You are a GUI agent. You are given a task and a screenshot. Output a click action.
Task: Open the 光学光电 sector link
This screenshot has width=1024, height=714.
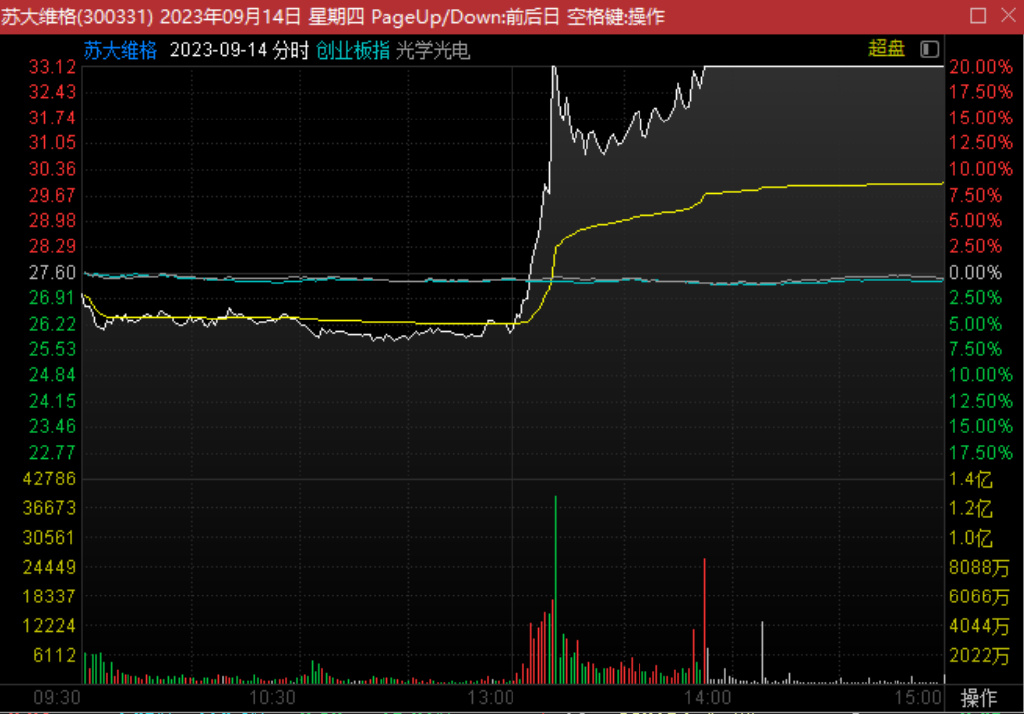coord(432,51)
